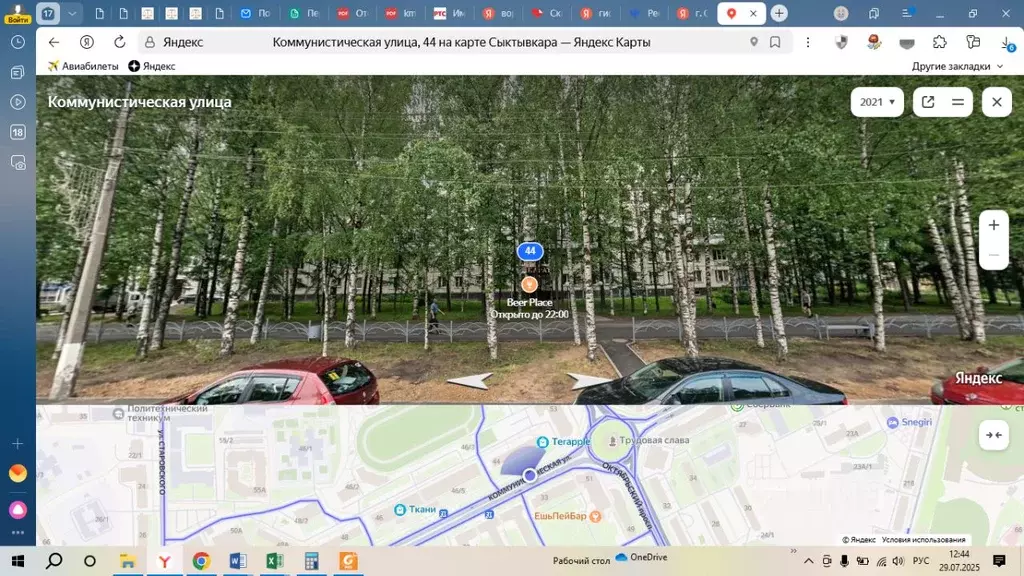Open the video player icon in left sidebar
The width and height of the screenshot is (1024, 576).
[18, 102]
